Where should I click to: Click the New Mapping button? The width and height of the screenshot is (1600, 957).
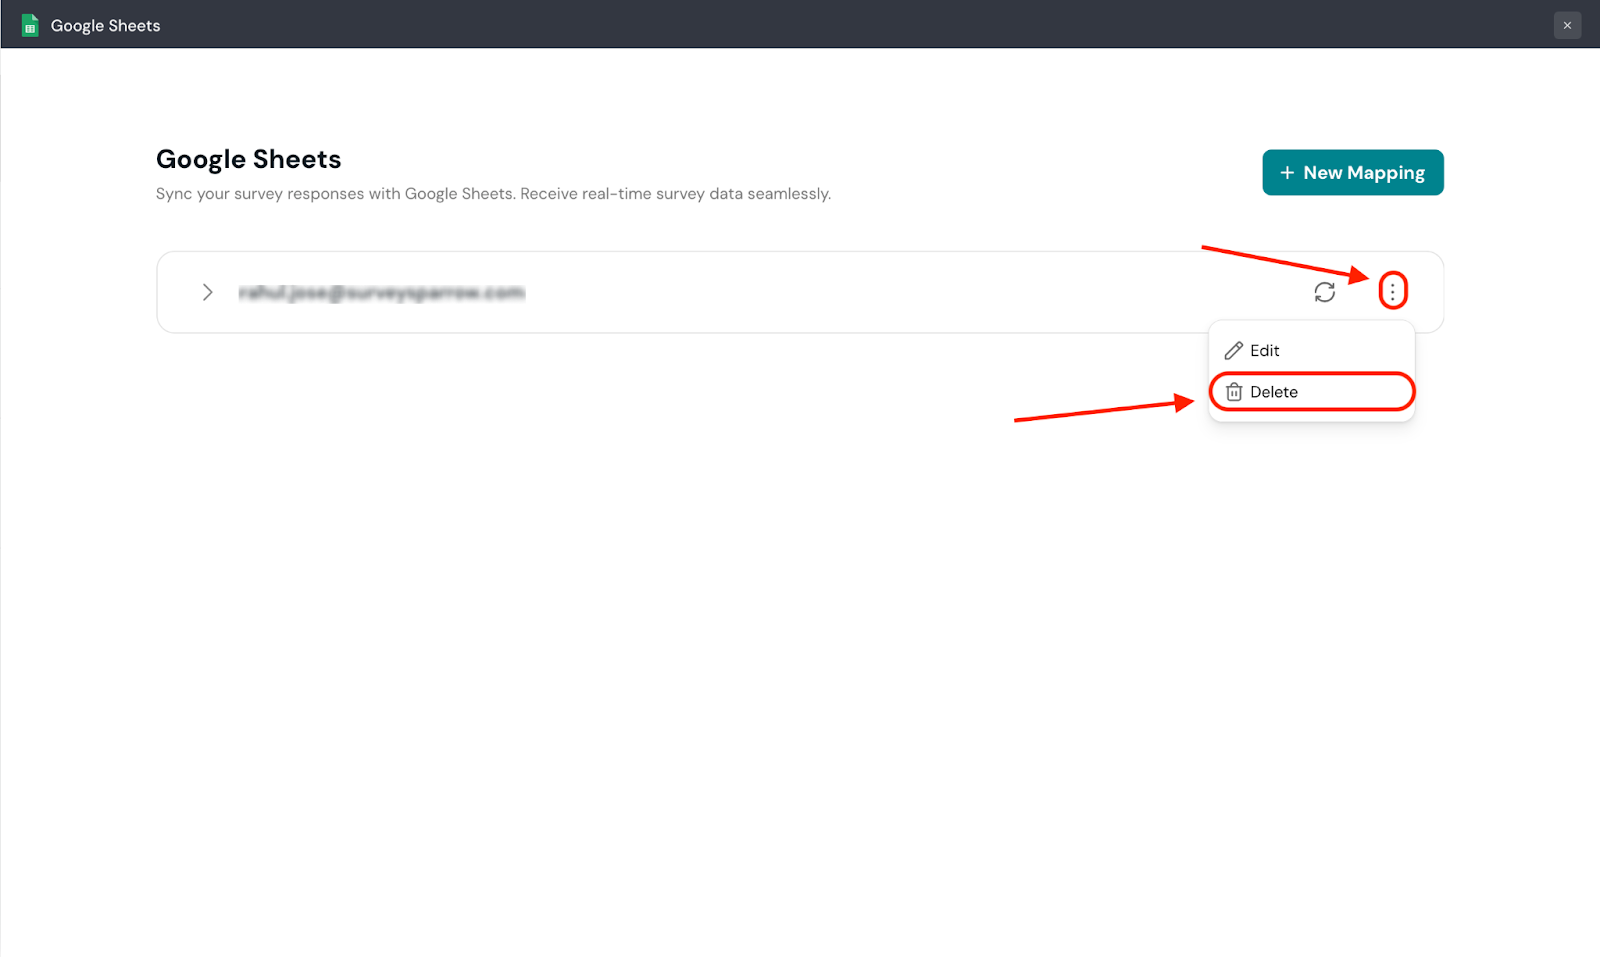point(1352,172)
